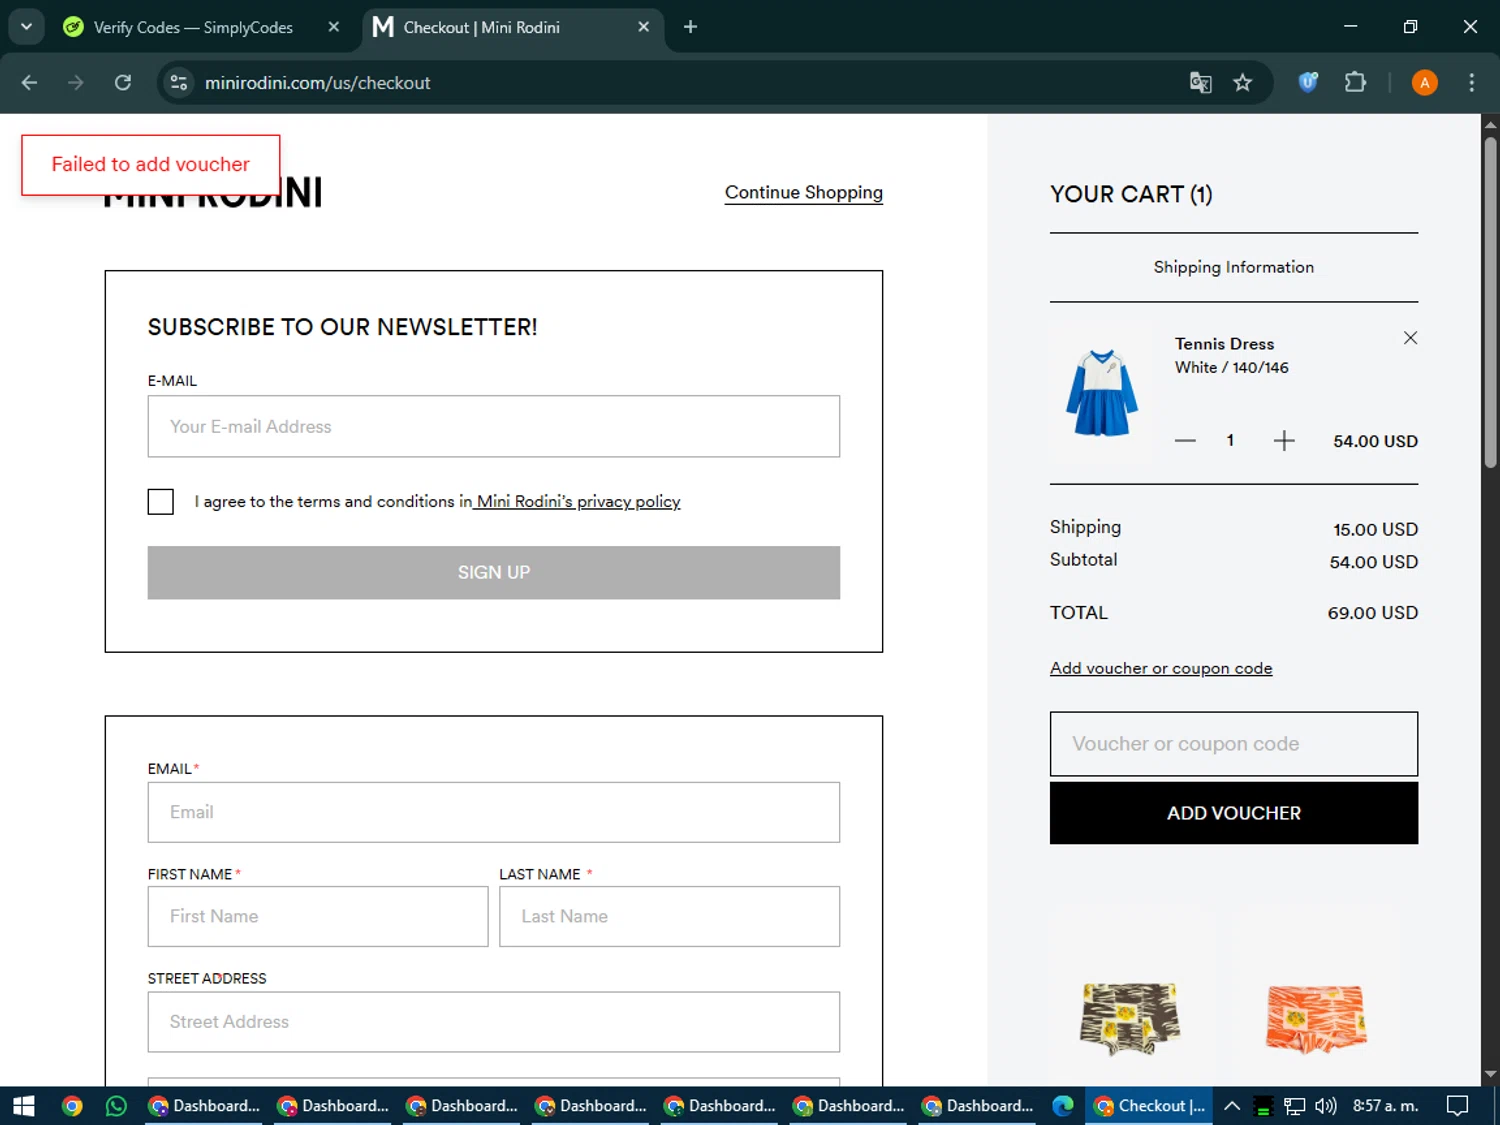This screenshot has height=1125, width=1500.
Task: Switch to the Checkout taskbar window
Action: [x=1149, y=1105]
